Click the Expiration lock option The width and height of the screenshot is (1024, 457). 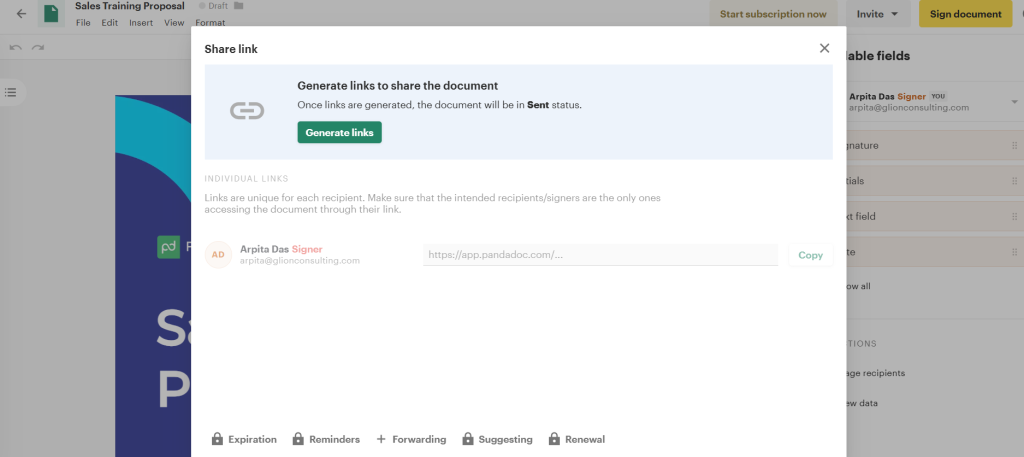[x=246, y=439]
